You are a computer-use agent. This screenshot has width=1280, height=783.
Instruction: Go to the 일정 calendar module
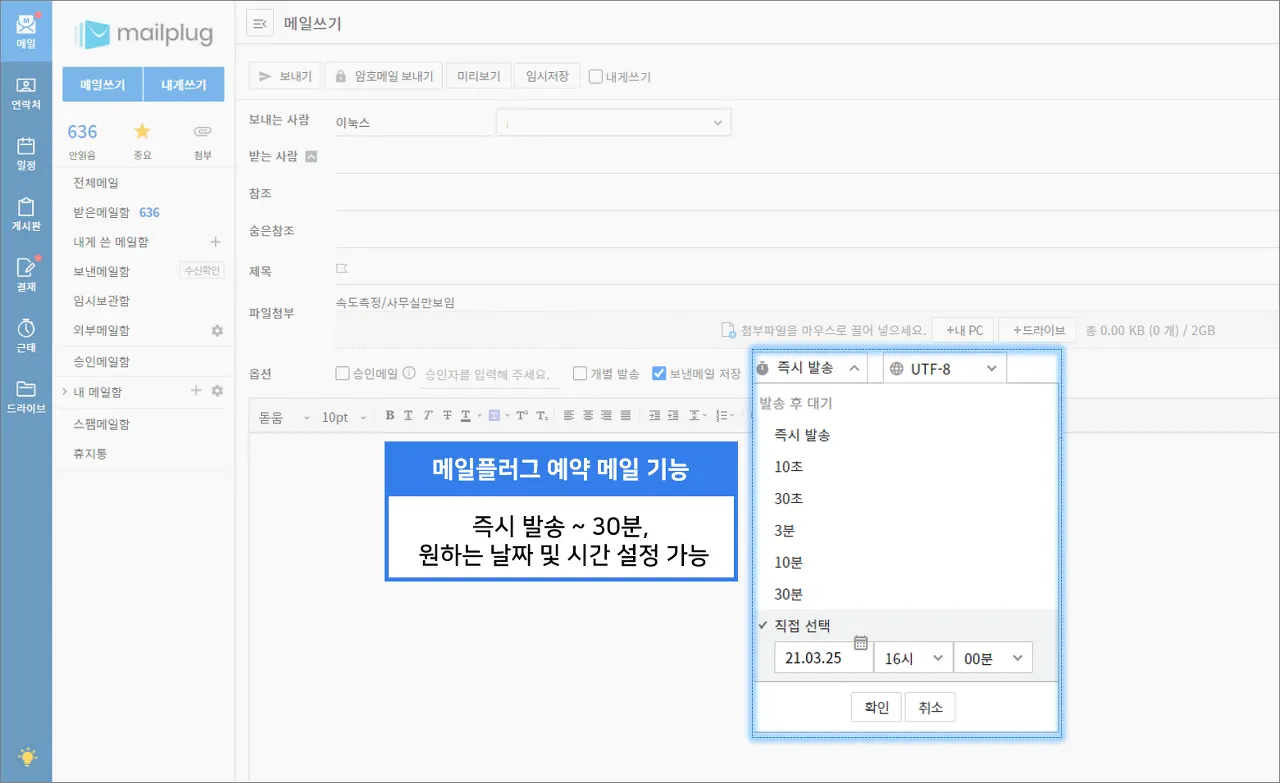(26, 153)
